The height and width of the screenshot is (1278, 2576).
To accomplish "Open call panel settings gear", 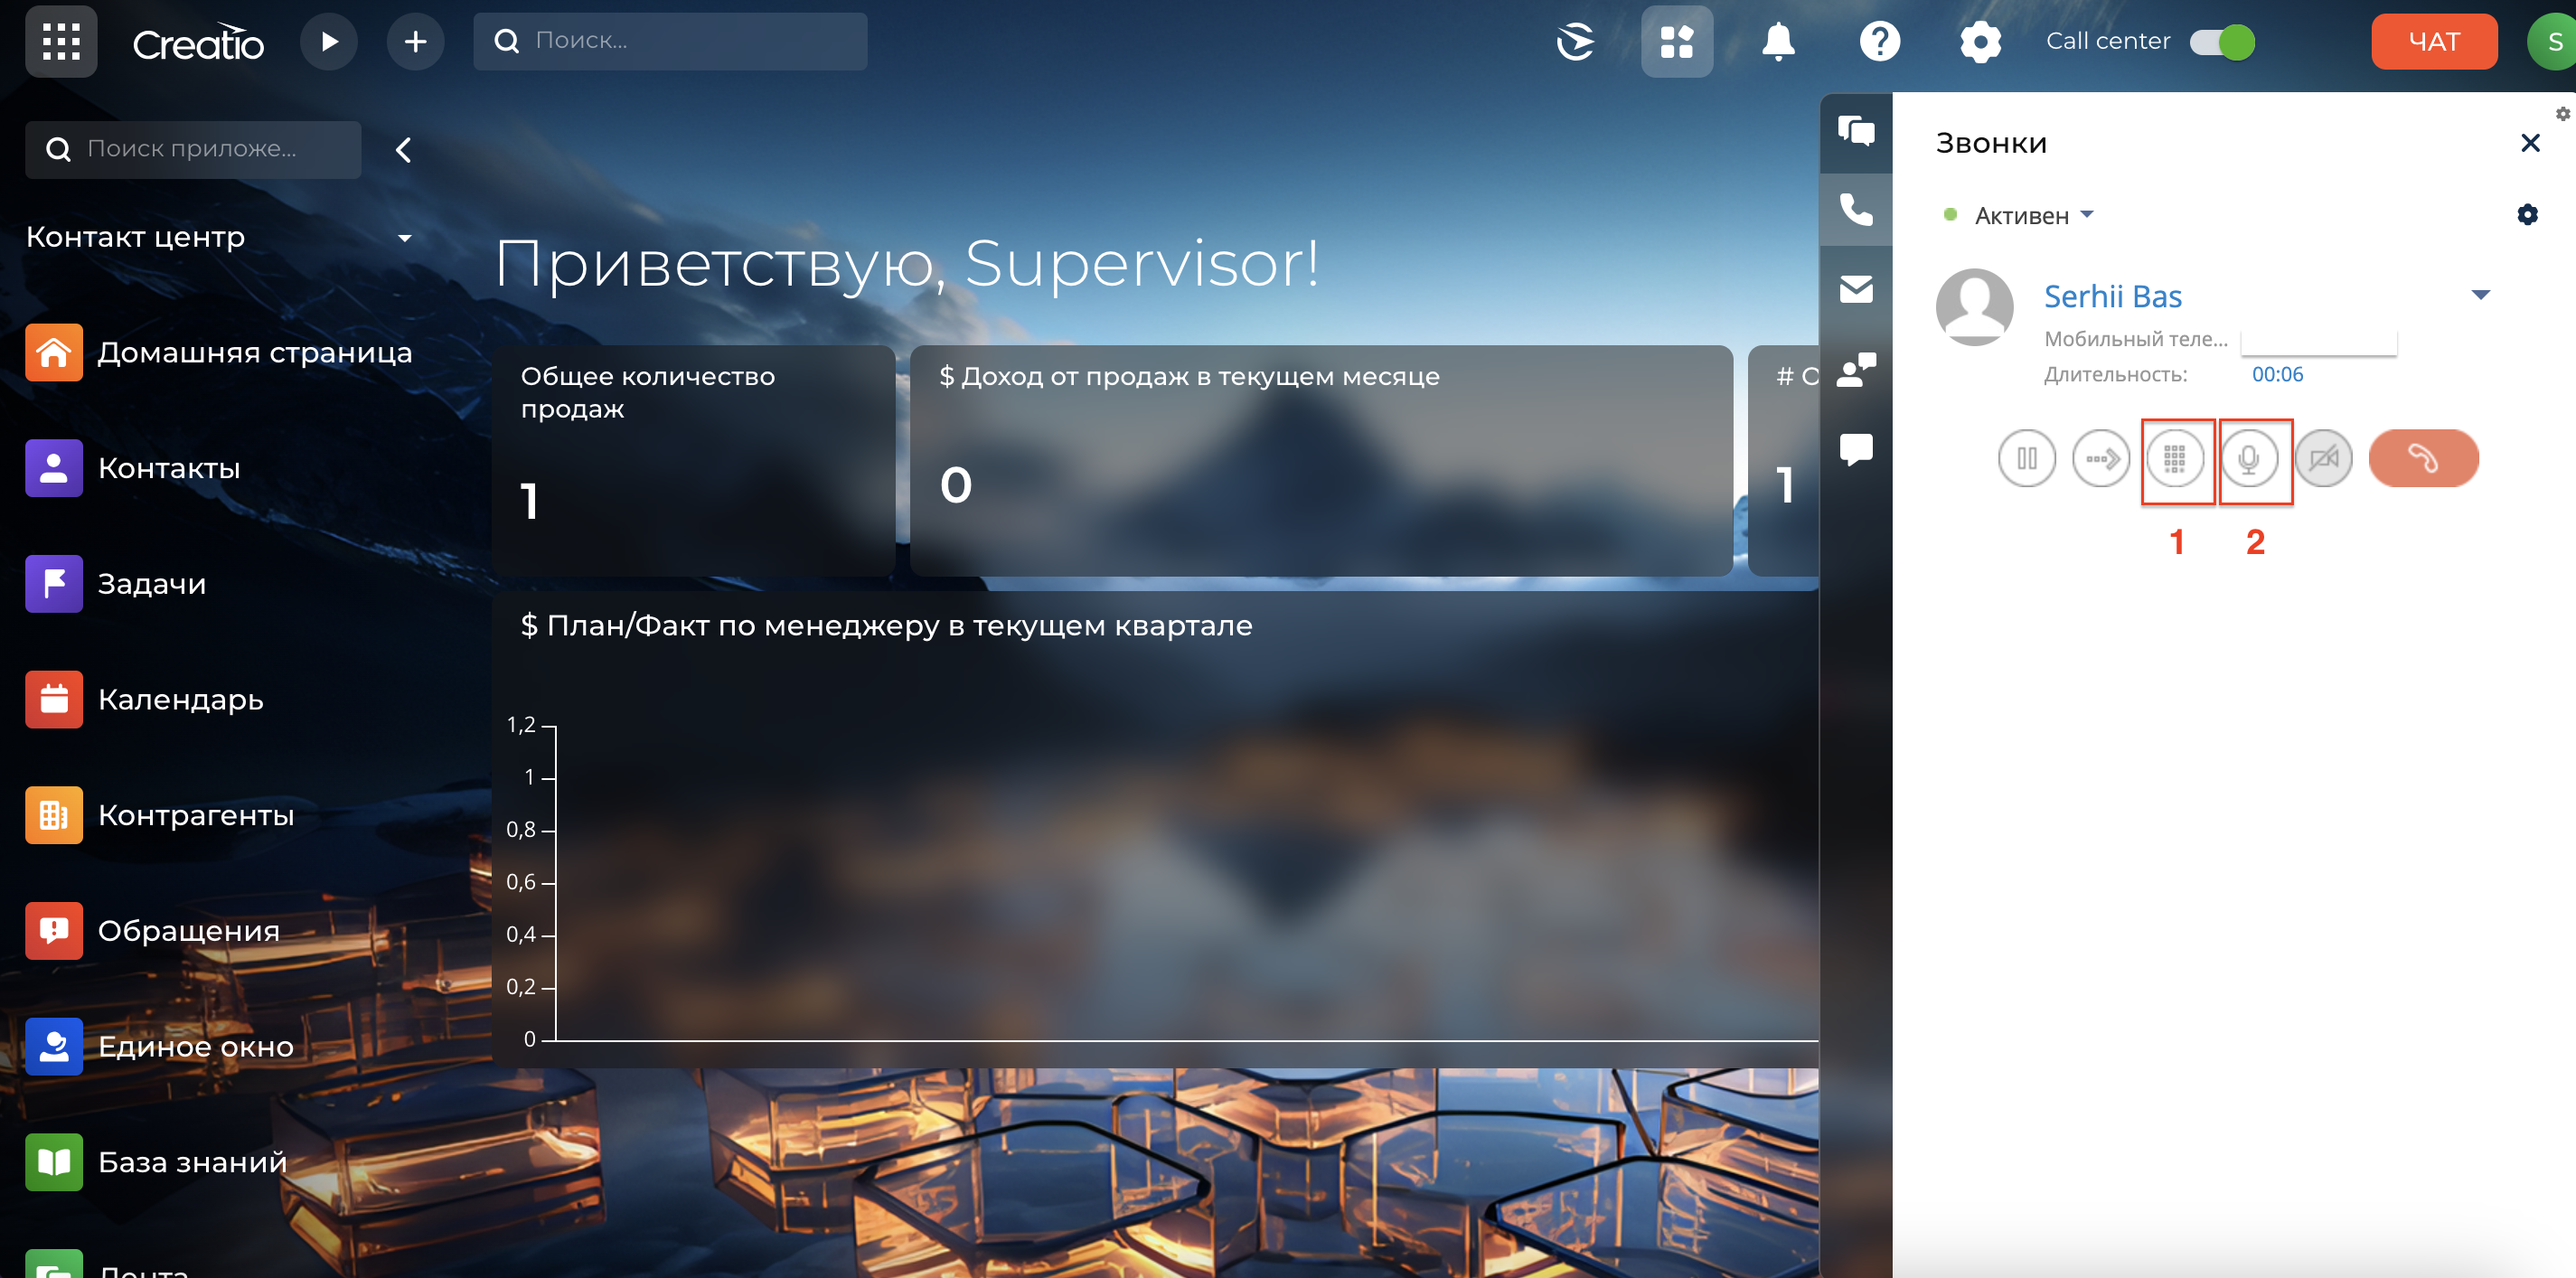I will tap(2527, 214).
